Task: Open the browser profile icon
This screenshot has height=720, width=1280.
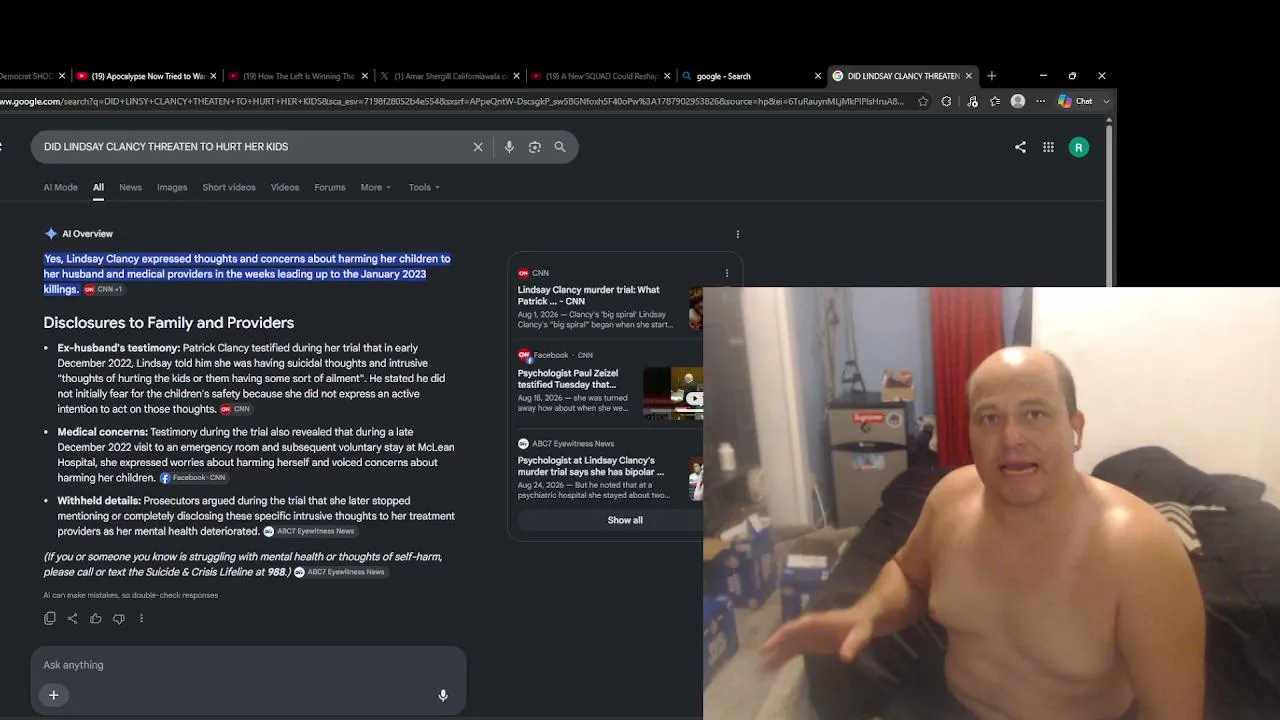Action: tap(1018, 101)
